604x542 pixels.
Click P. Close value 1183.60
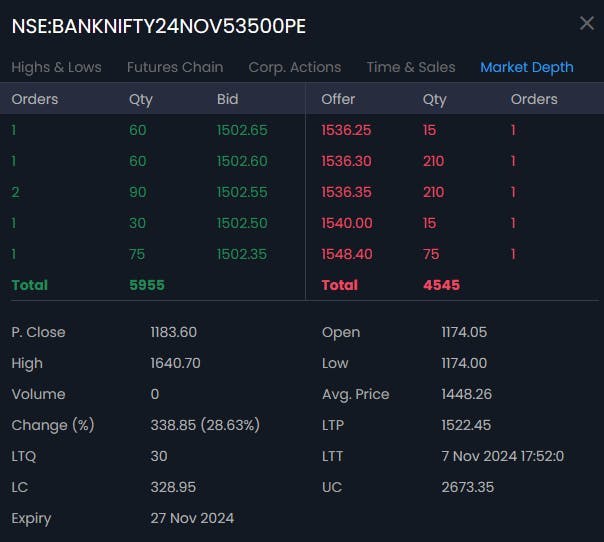(x=173, y=332)
